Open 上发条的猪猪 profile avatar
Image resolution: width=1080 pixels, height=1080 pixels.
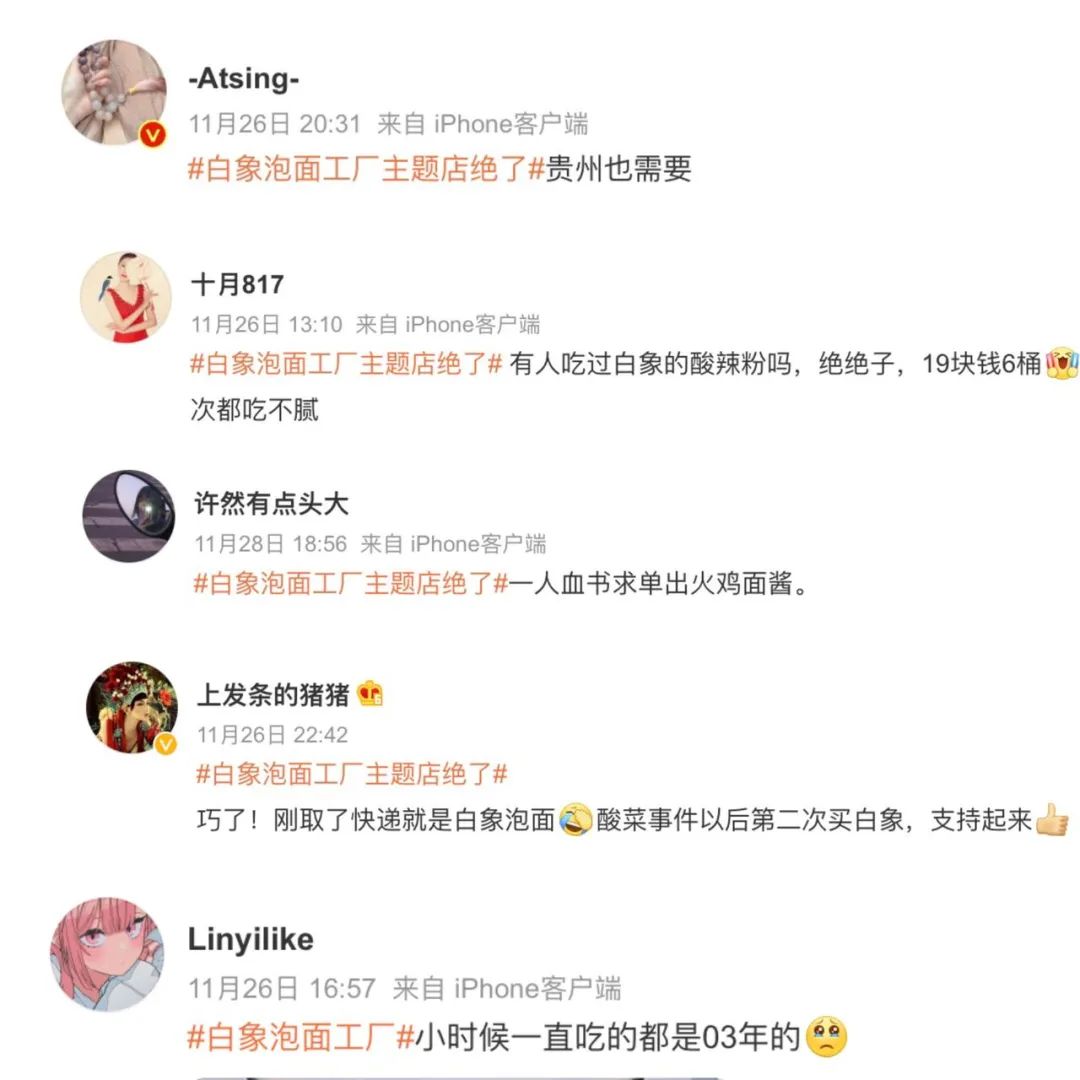(x=132, y=707)
